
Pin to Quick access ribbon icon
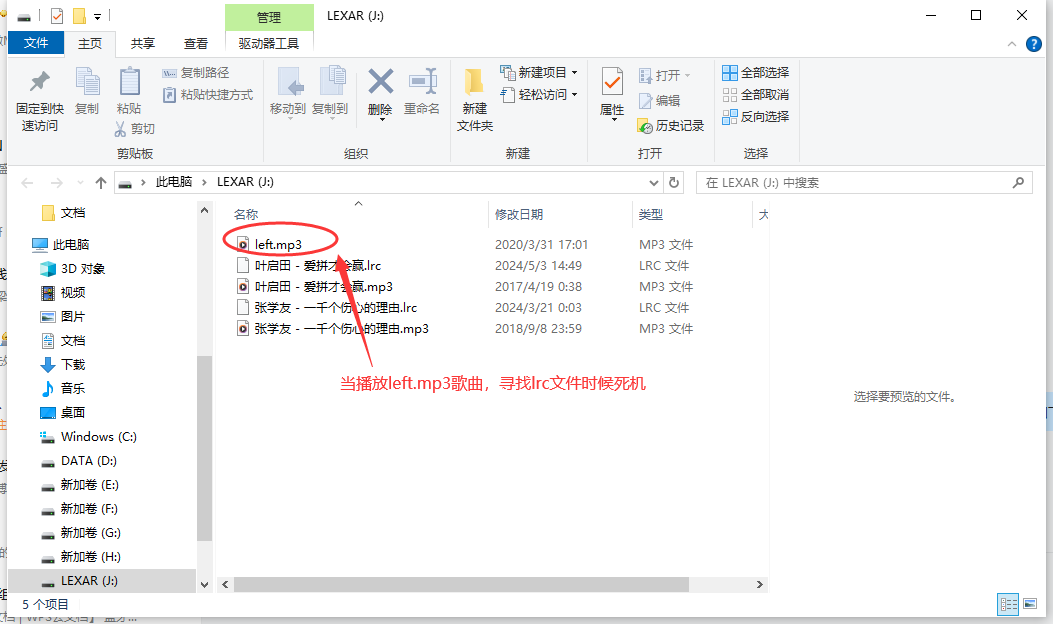click(40, 82)
